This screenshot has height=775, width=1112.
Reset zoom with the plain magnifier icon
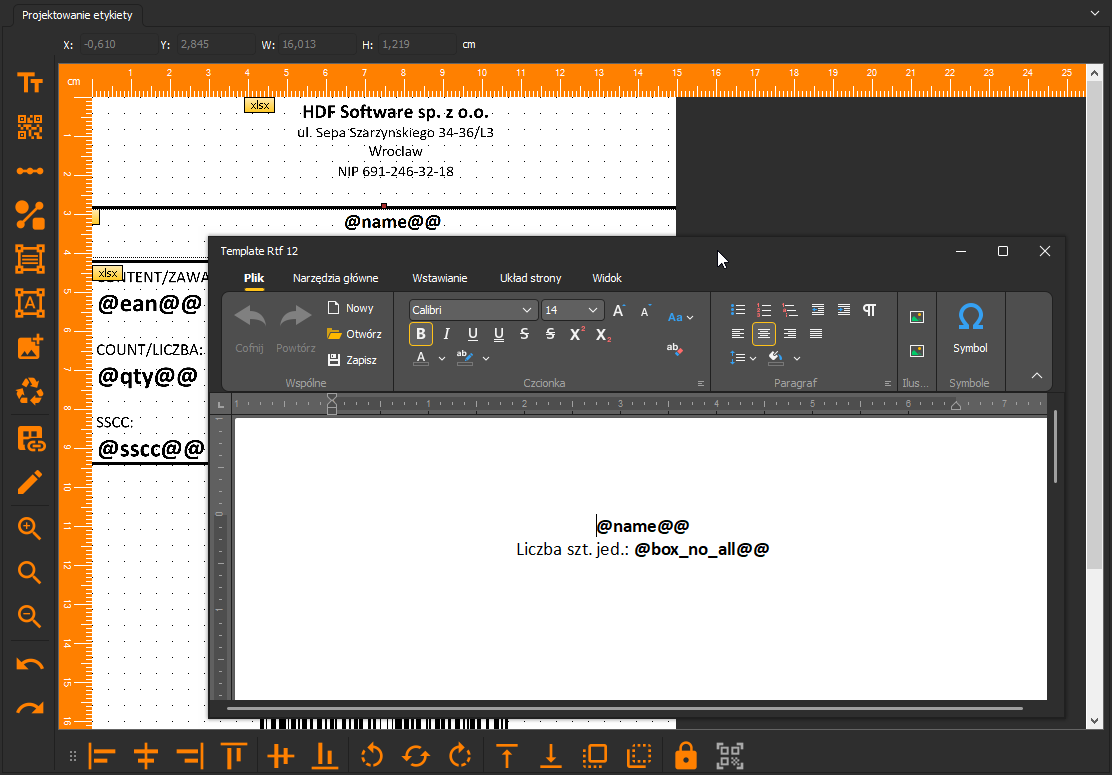point(30,572)
